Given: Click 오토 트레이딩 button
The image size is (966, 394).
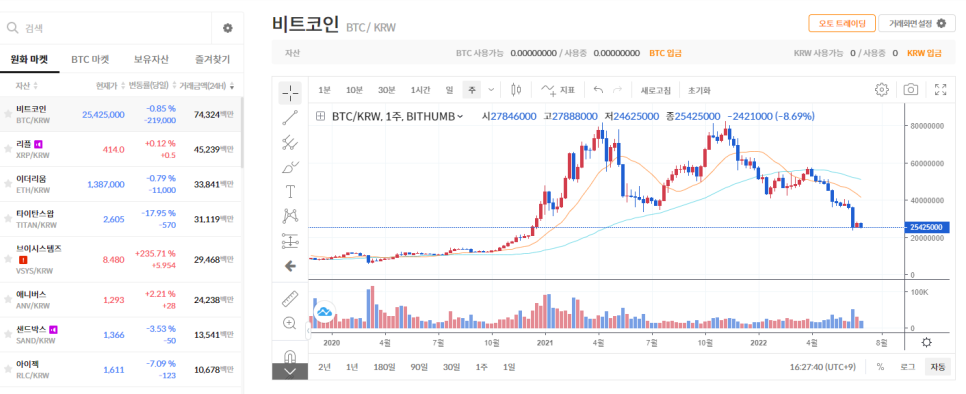Looking at the screenshot, I should (842, 23).
